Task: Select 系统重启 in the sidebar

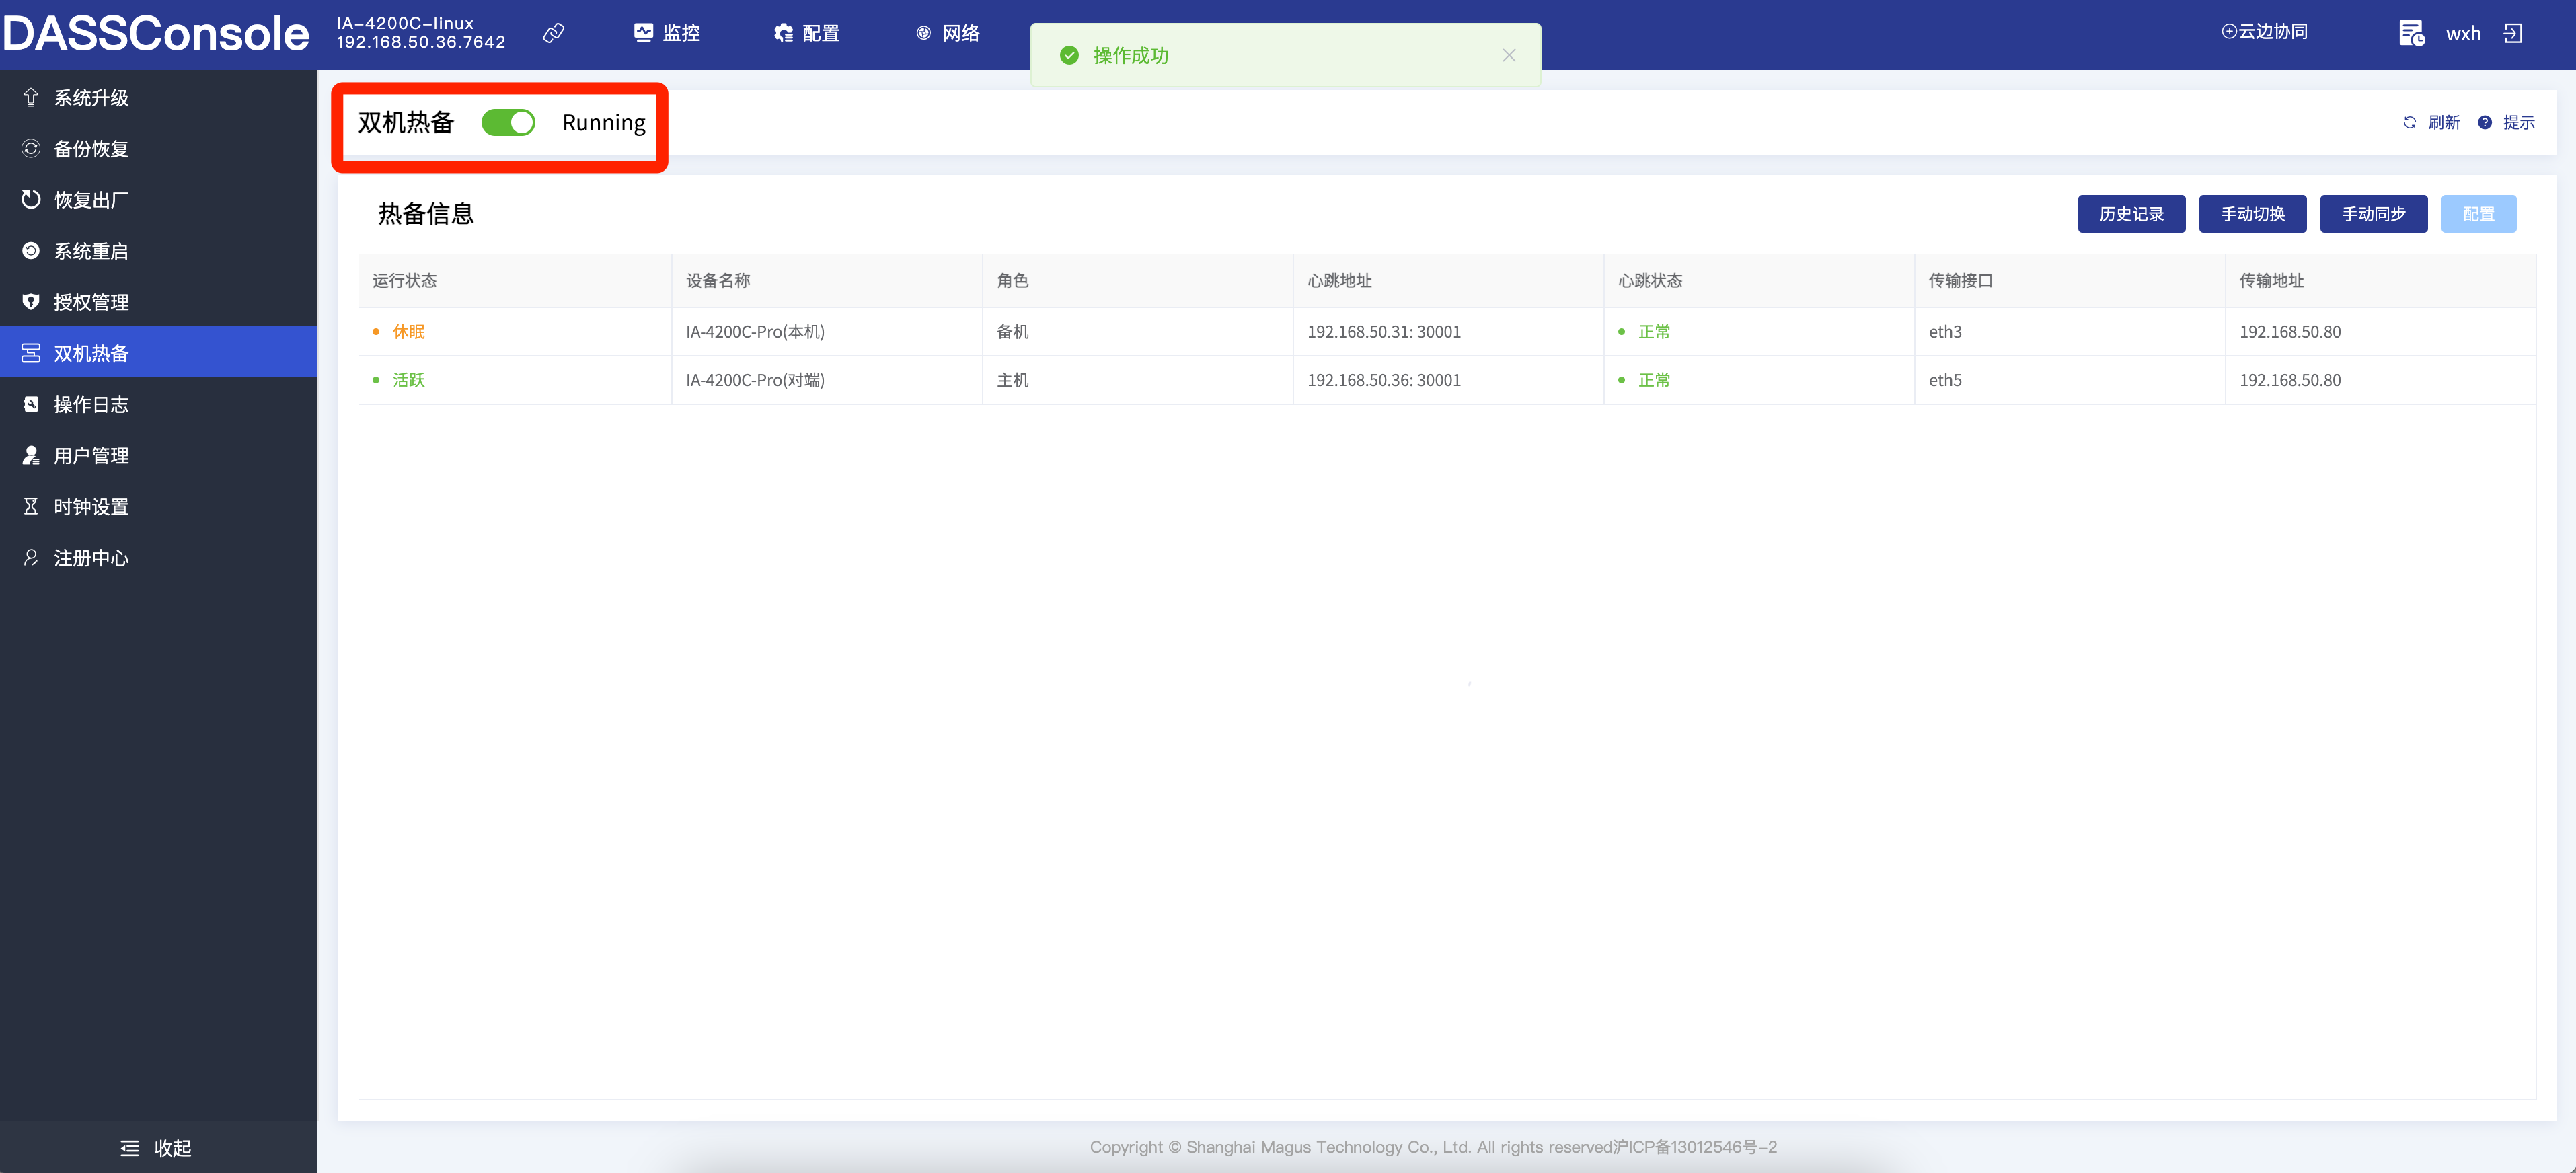Action: coord(158,250)
